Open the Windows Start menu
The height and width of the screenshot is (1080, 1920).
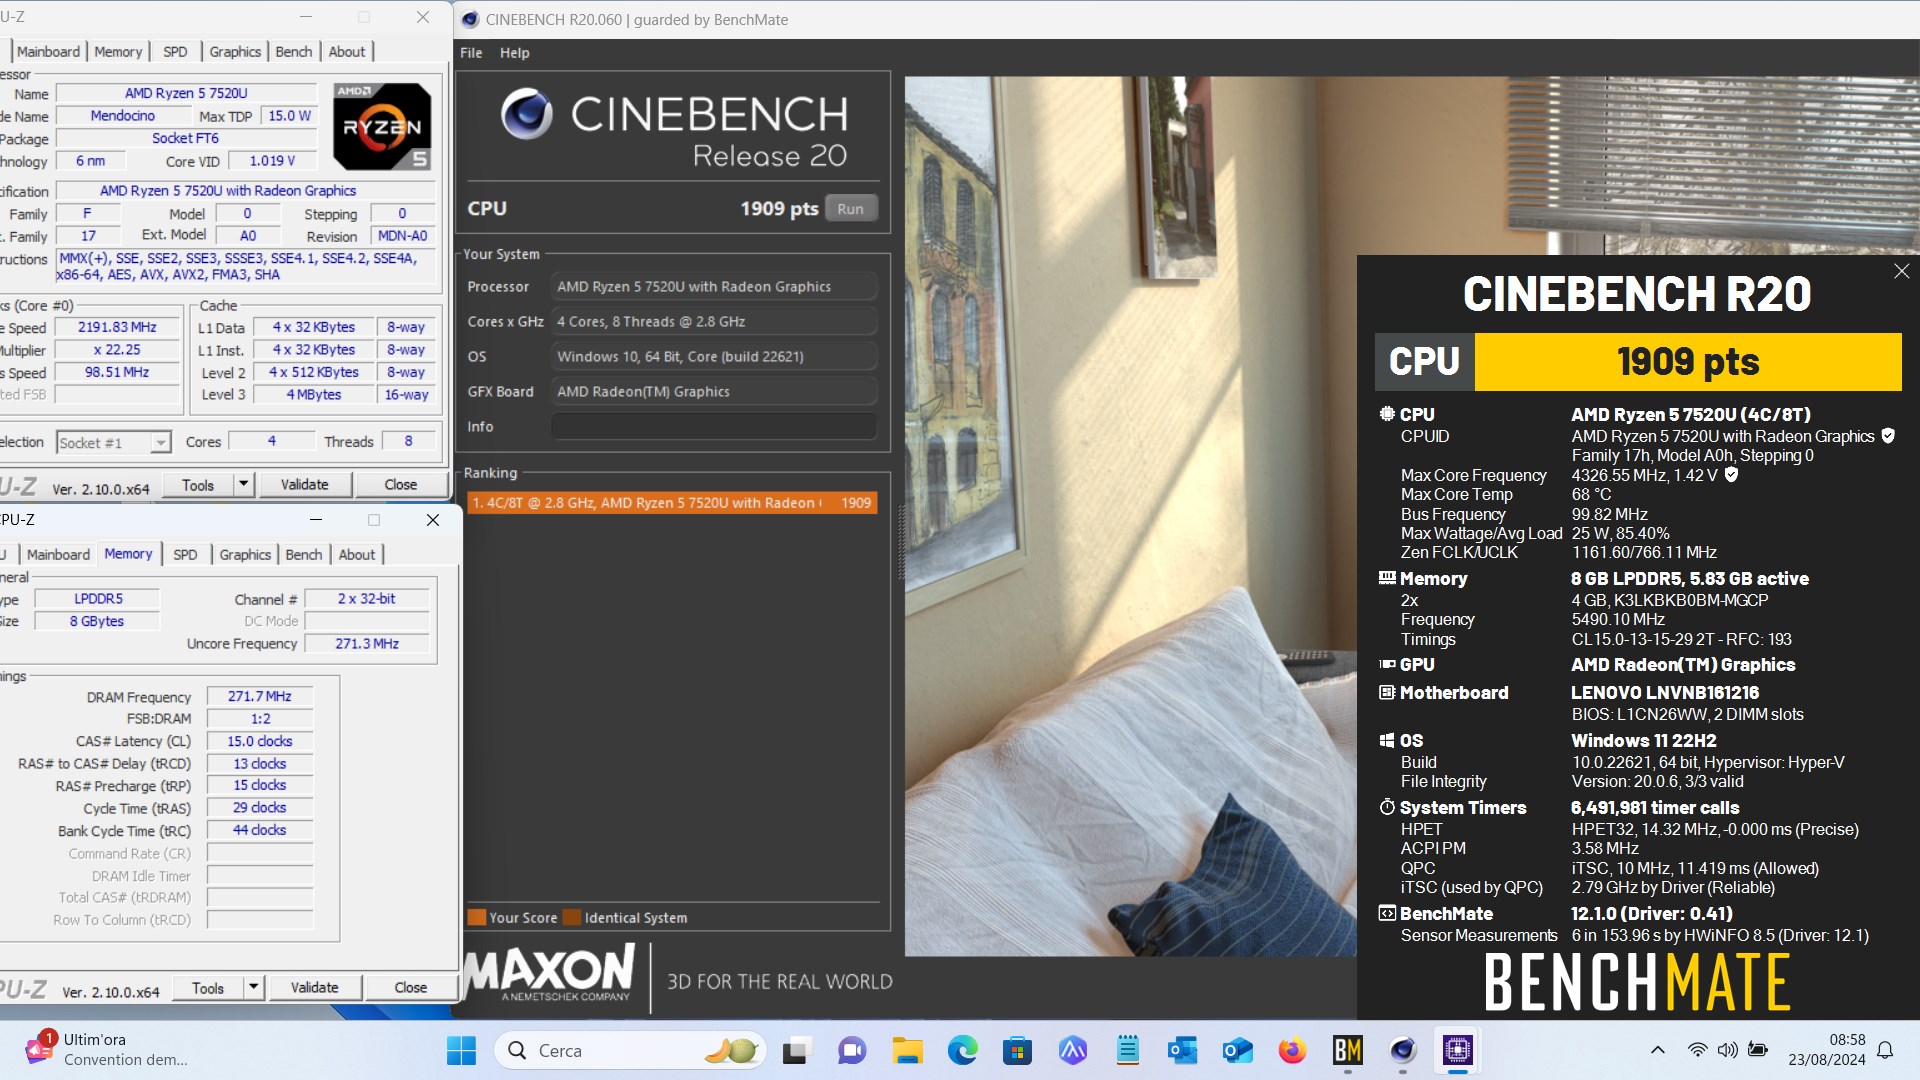coord(461,1050)
